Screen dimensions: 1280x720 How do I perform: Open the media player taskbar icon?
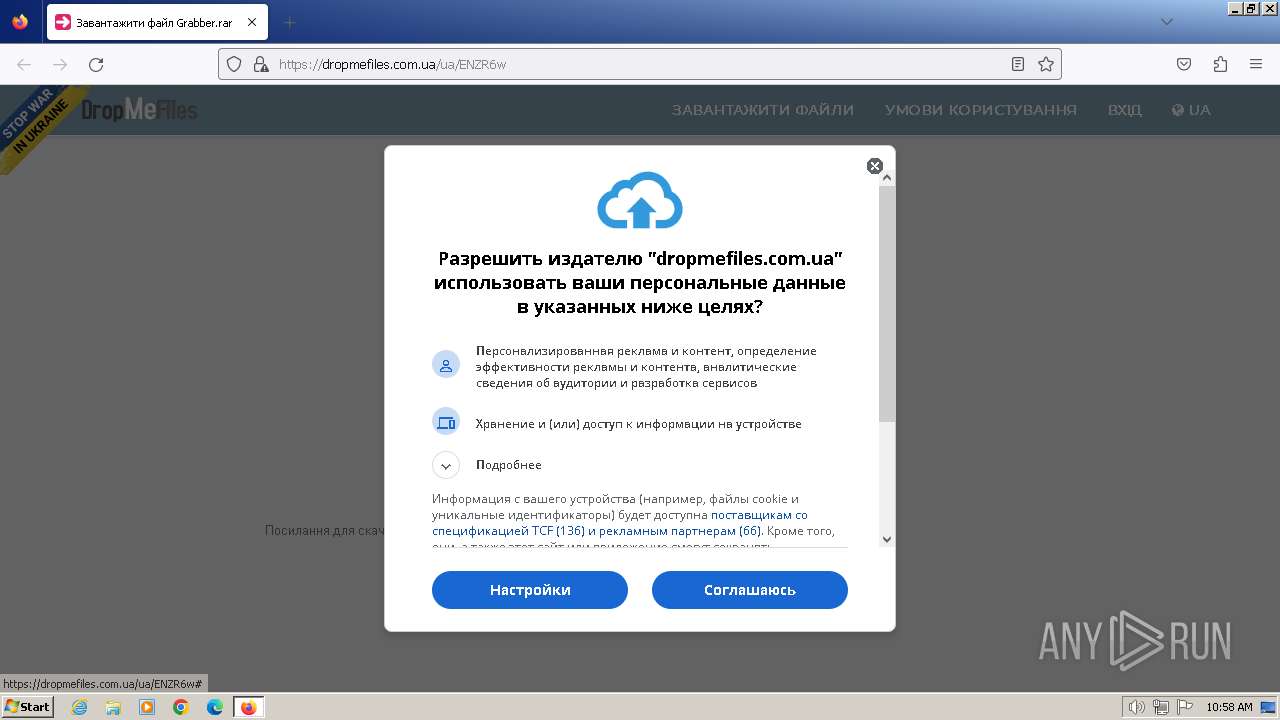[147, 707]
